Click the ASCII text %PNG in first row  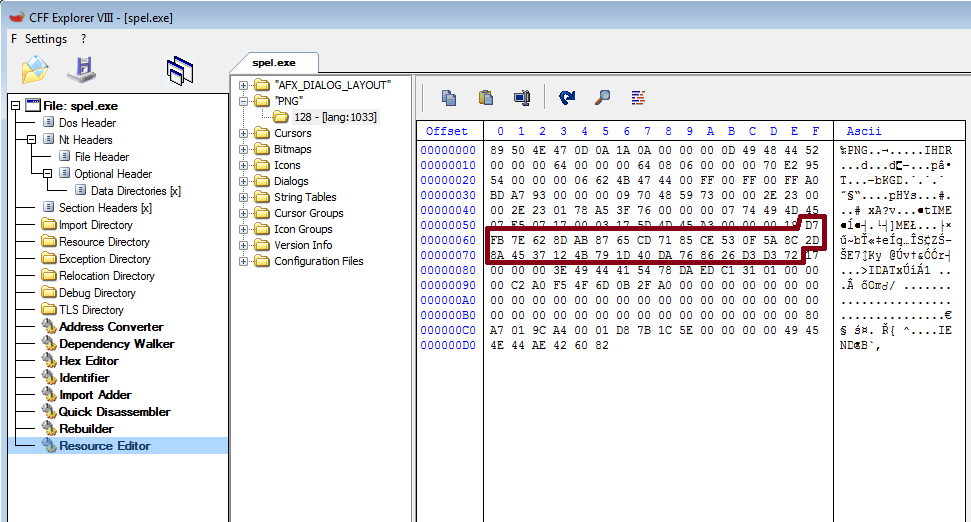(854, 150)
